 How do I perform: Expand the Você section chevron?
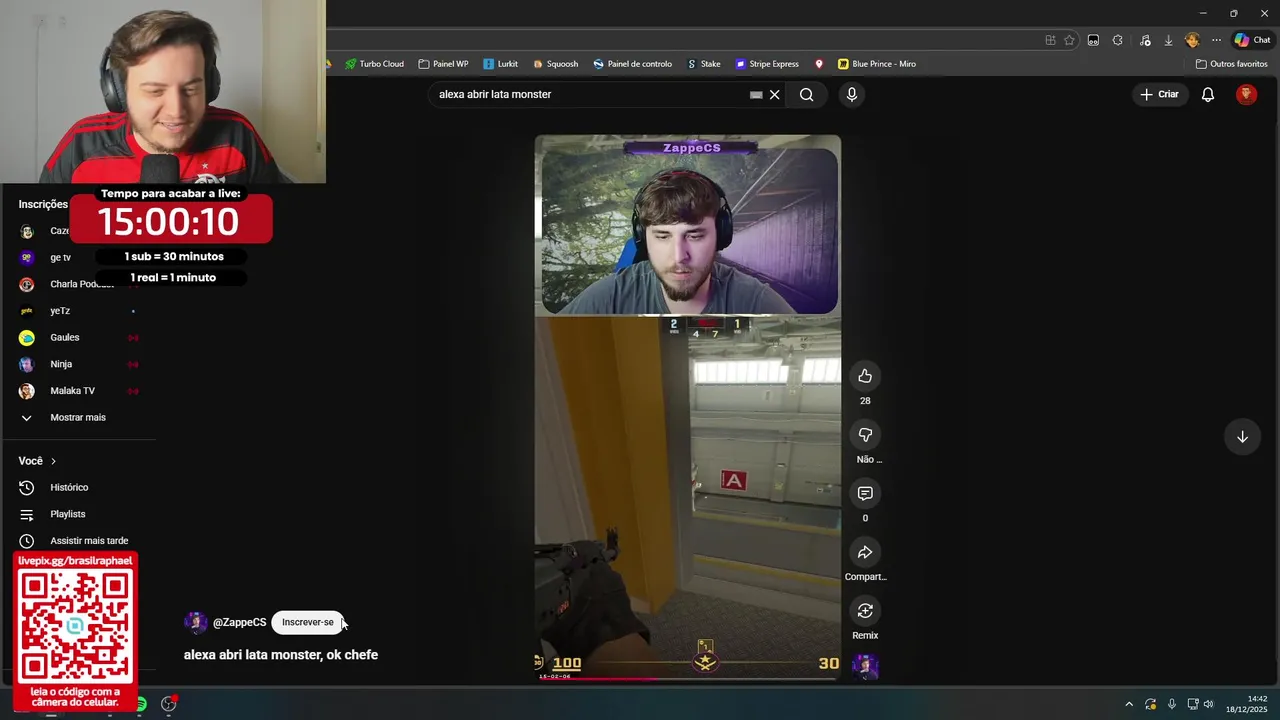coord(53,461)
